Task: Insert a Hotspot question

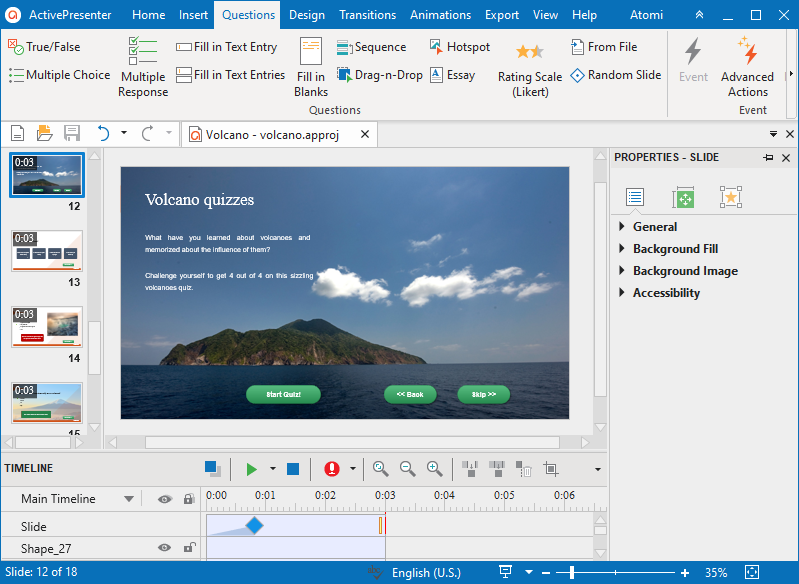Action: [x=460, y=47]
